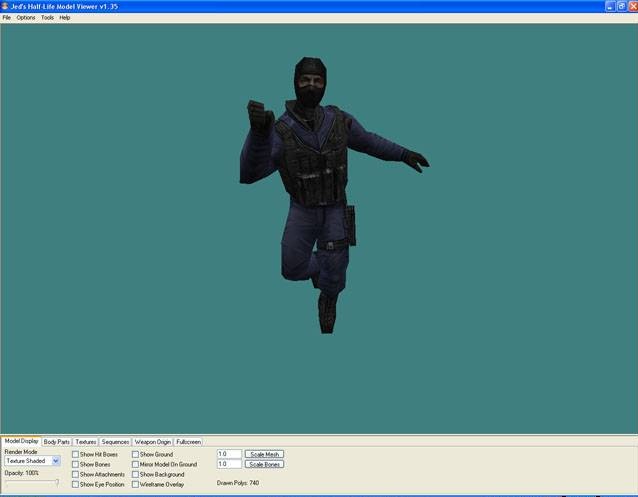Screen dimensions: 638x497
Task: Switch to the Body Parts tab
Action: click(57, 442)
